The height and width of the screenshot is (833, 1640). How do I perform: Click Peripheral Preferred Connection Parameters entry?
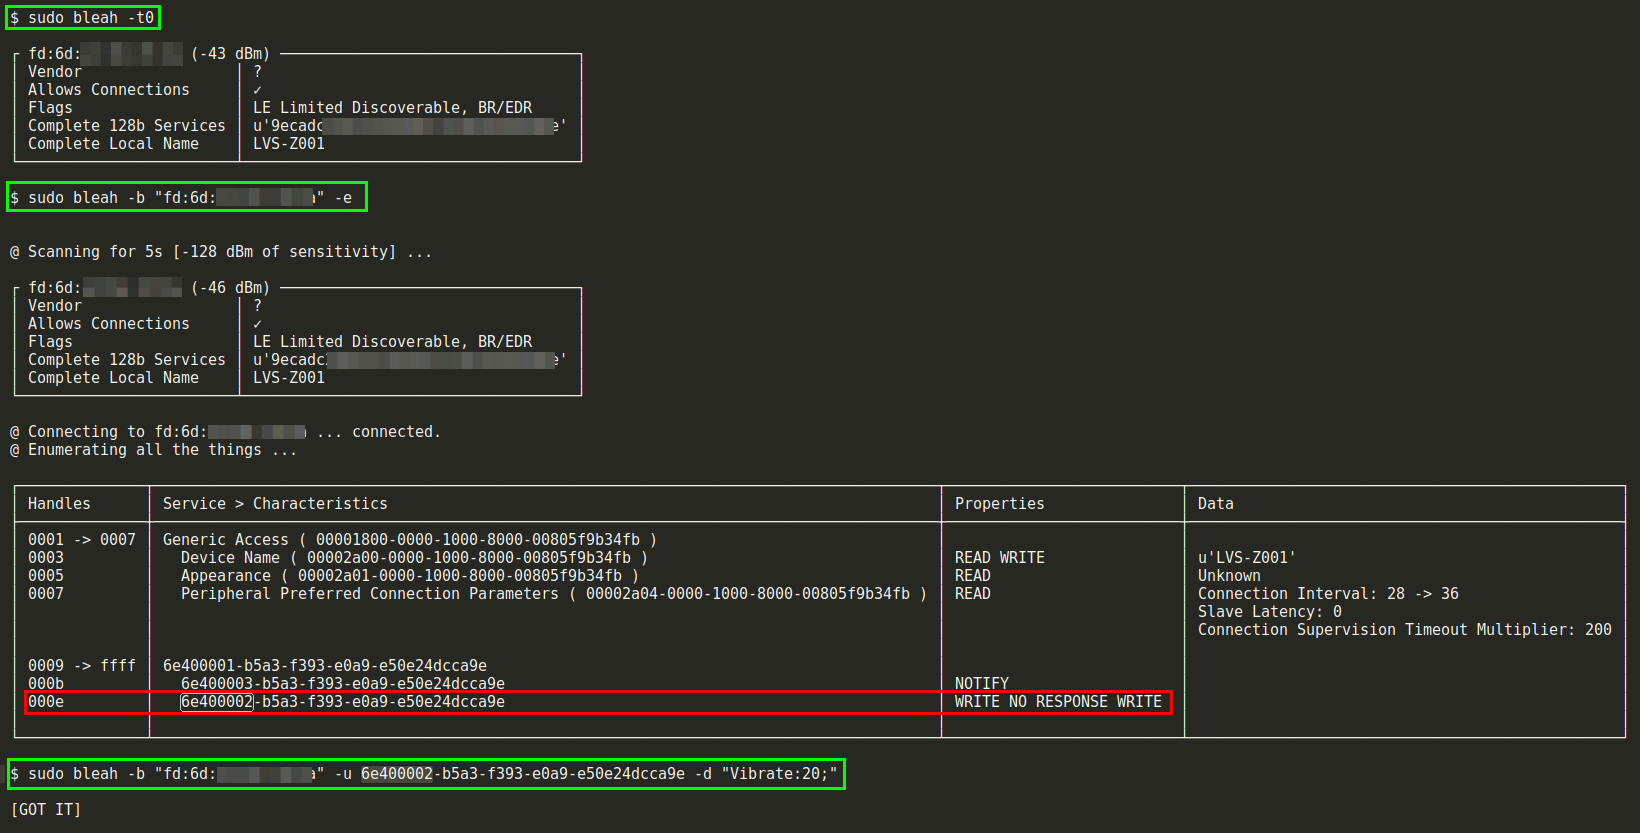coord(553,594)
